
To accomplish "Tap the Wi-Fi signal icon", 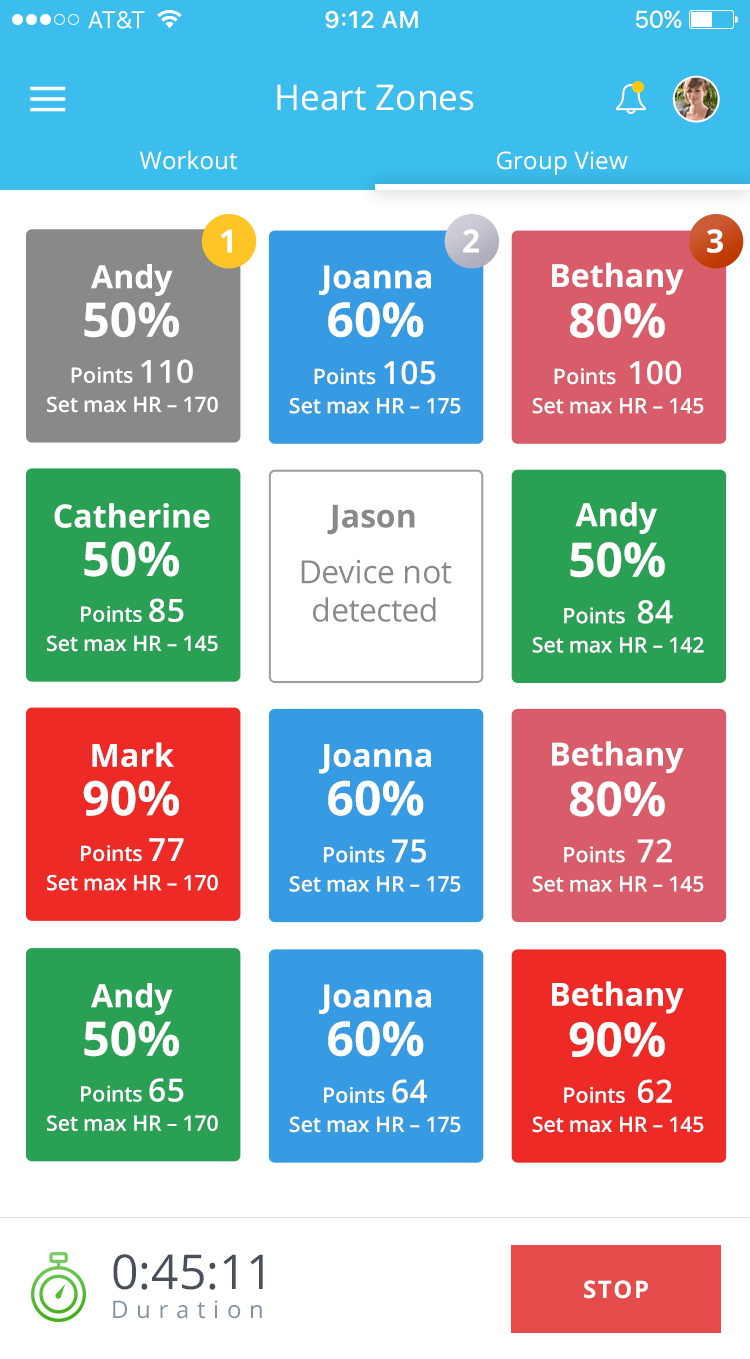I will tap(170, 20).
